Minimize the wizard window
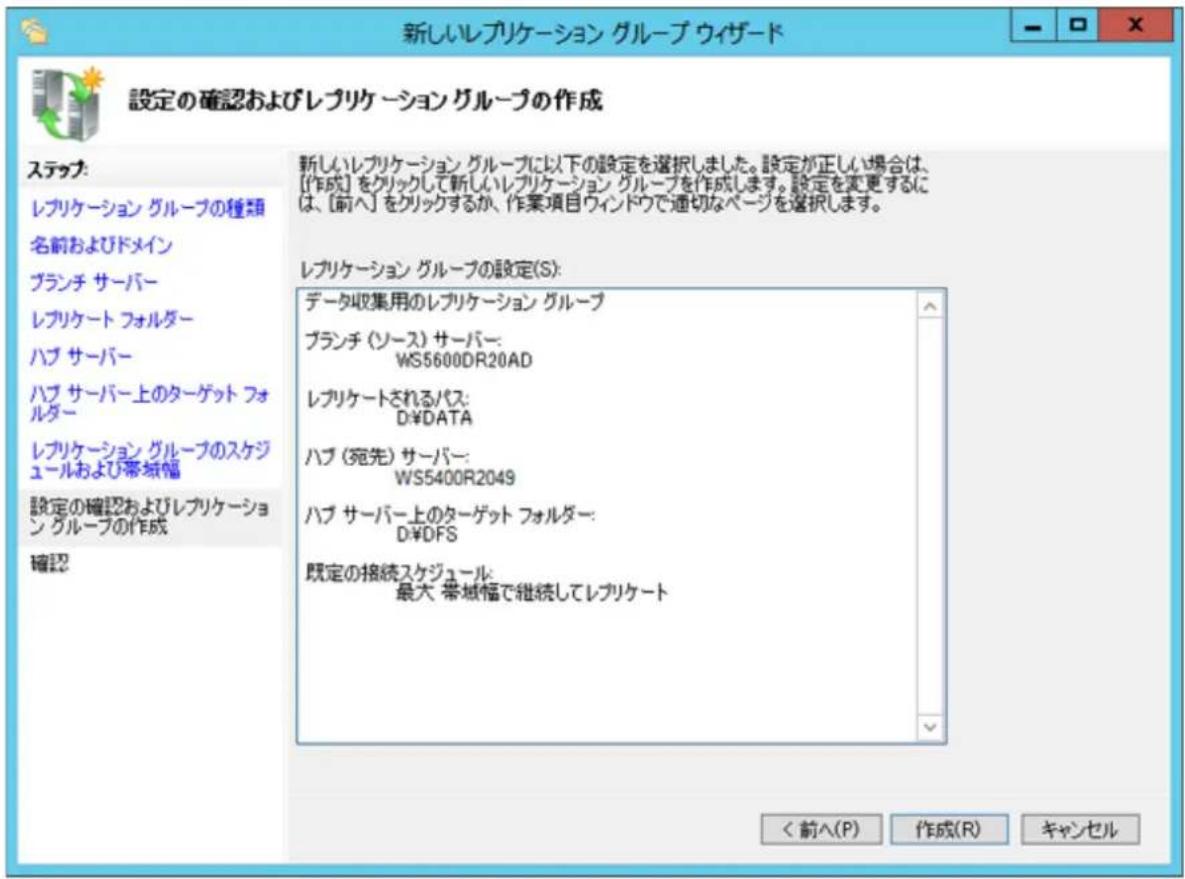1185x879 pixels. pos(1033,26)
